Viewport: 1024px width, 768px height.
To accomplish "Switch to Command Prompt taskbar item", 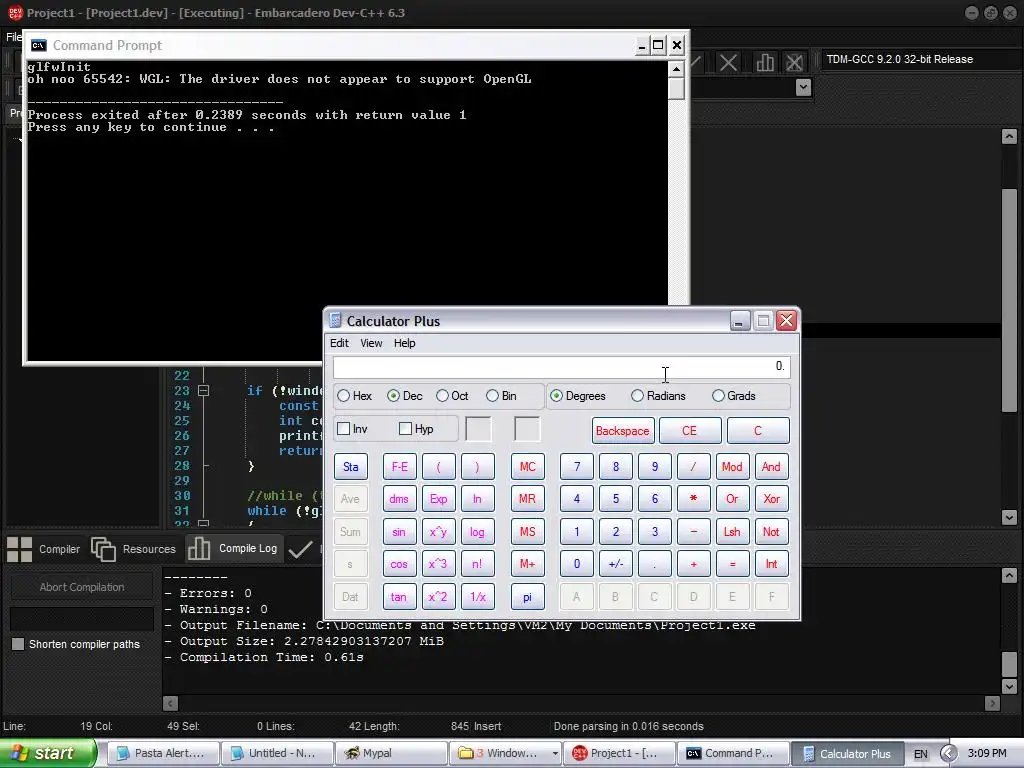I will (733, 753).
